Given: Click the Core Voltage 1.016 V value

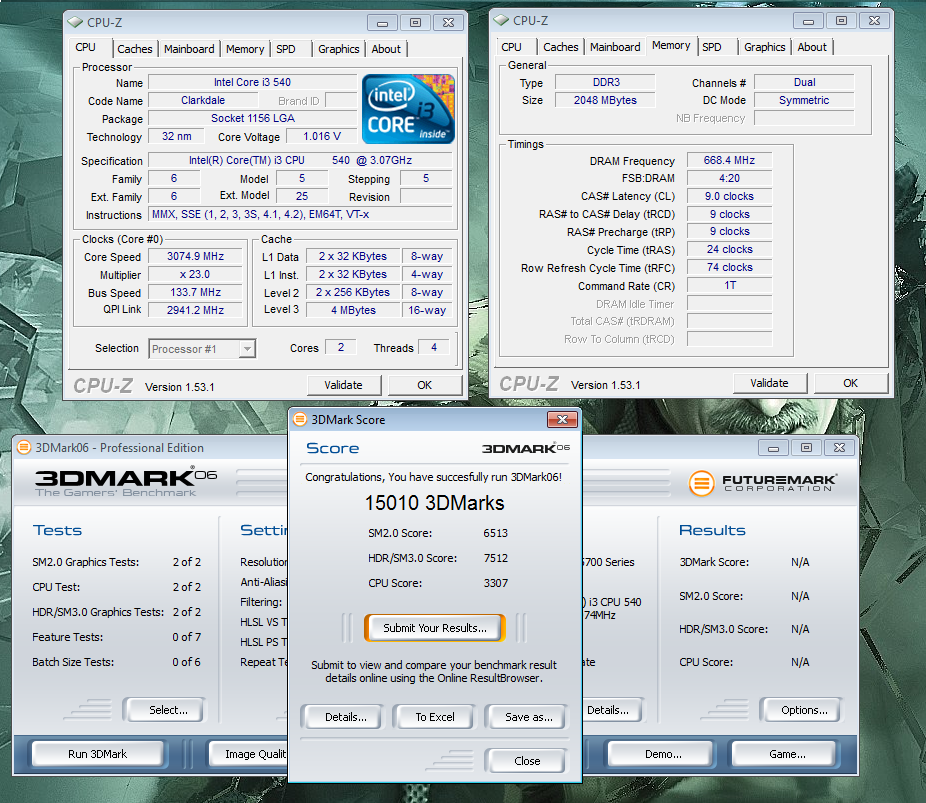Looking at the screenshot, I should point(322,136).
